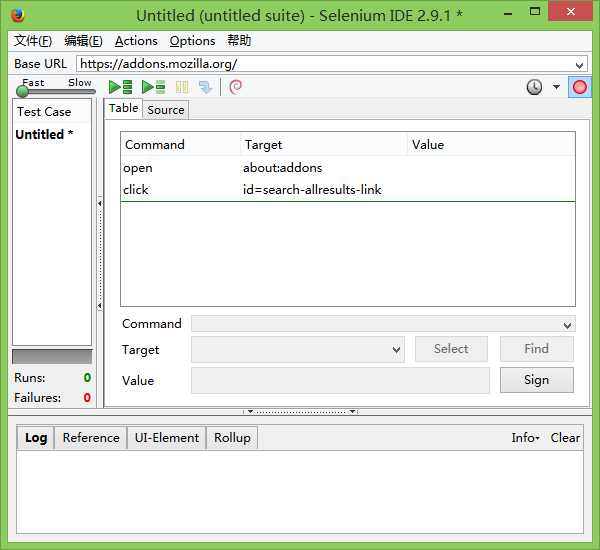600x550 pixels.
Task: Click the test run progress bar
Action: (x=52, y=356)
